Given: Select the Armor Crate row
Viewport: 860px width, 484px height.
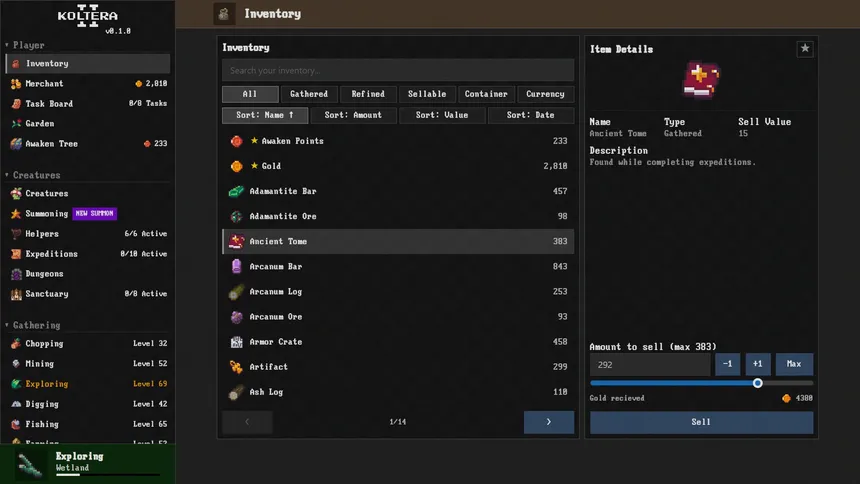Looking at the screenshot, I should click(x=398, y=342).
